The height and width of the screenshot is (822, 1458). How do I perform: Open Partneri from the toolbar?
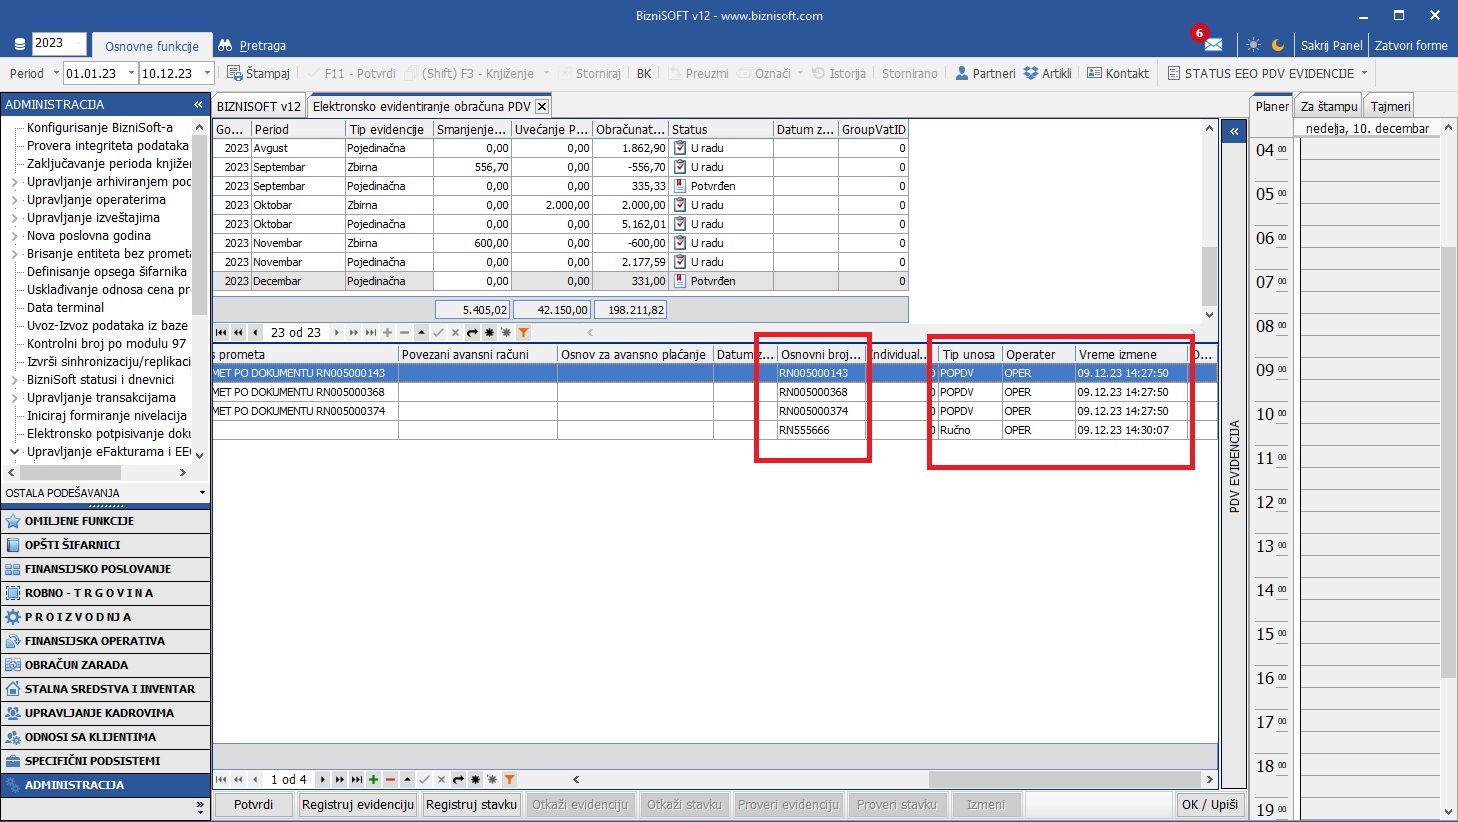[985, 73]
